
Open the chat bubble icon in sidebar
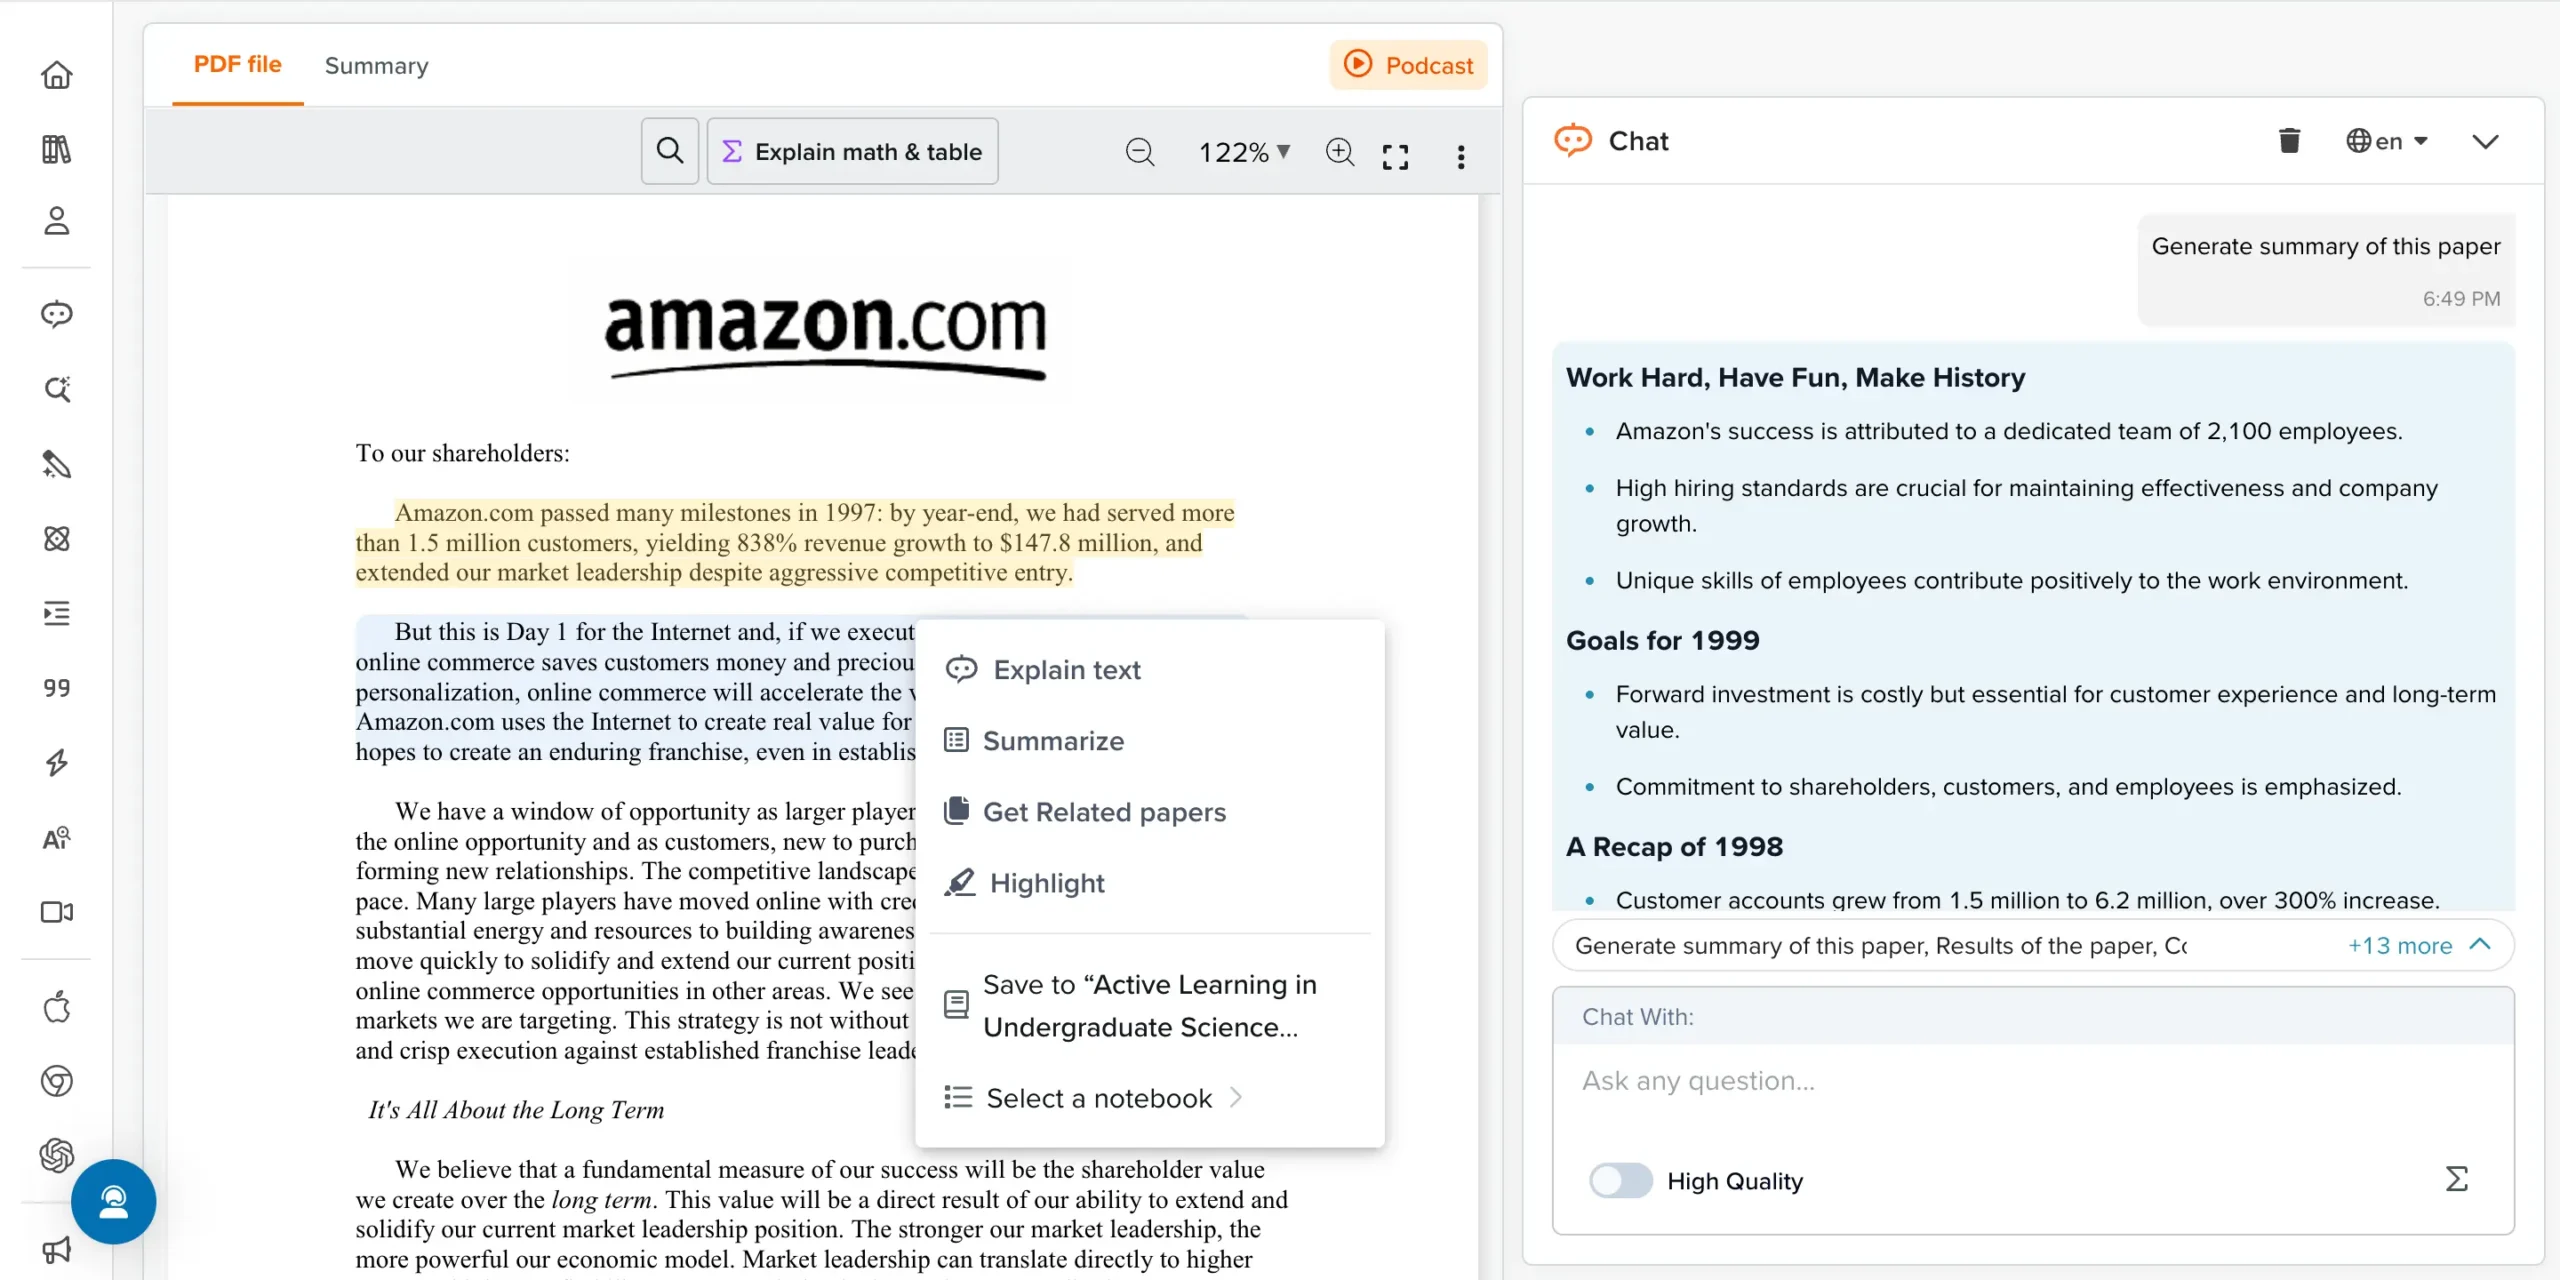56,315
